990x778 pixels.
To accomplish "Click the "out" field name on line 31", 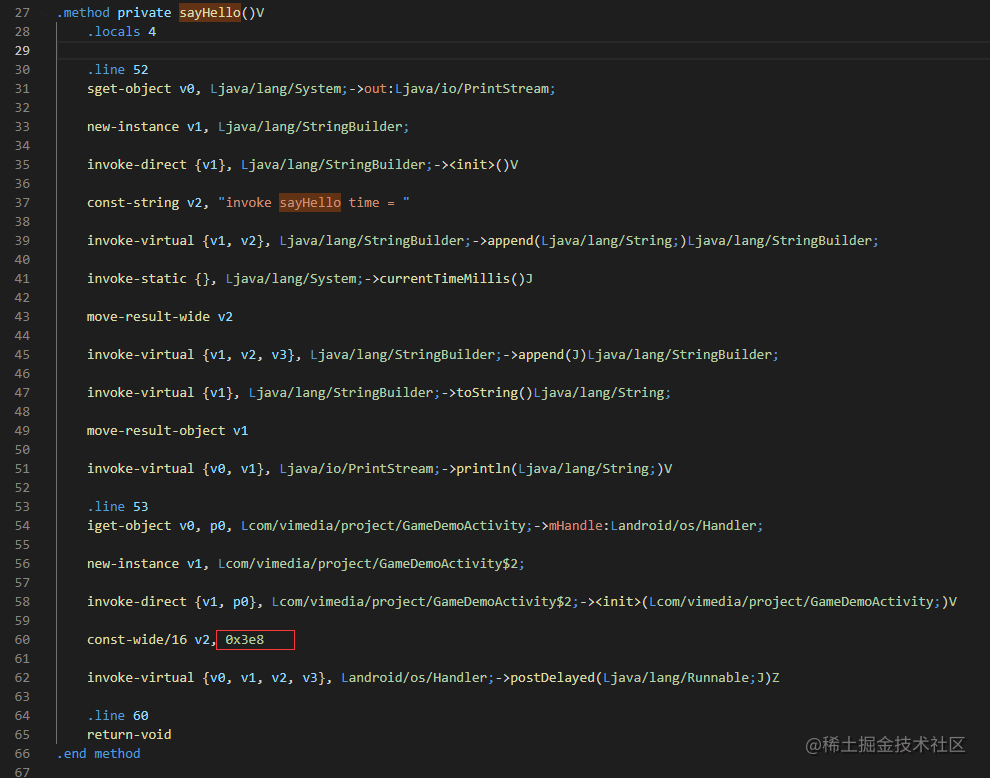I will point(375,88).
